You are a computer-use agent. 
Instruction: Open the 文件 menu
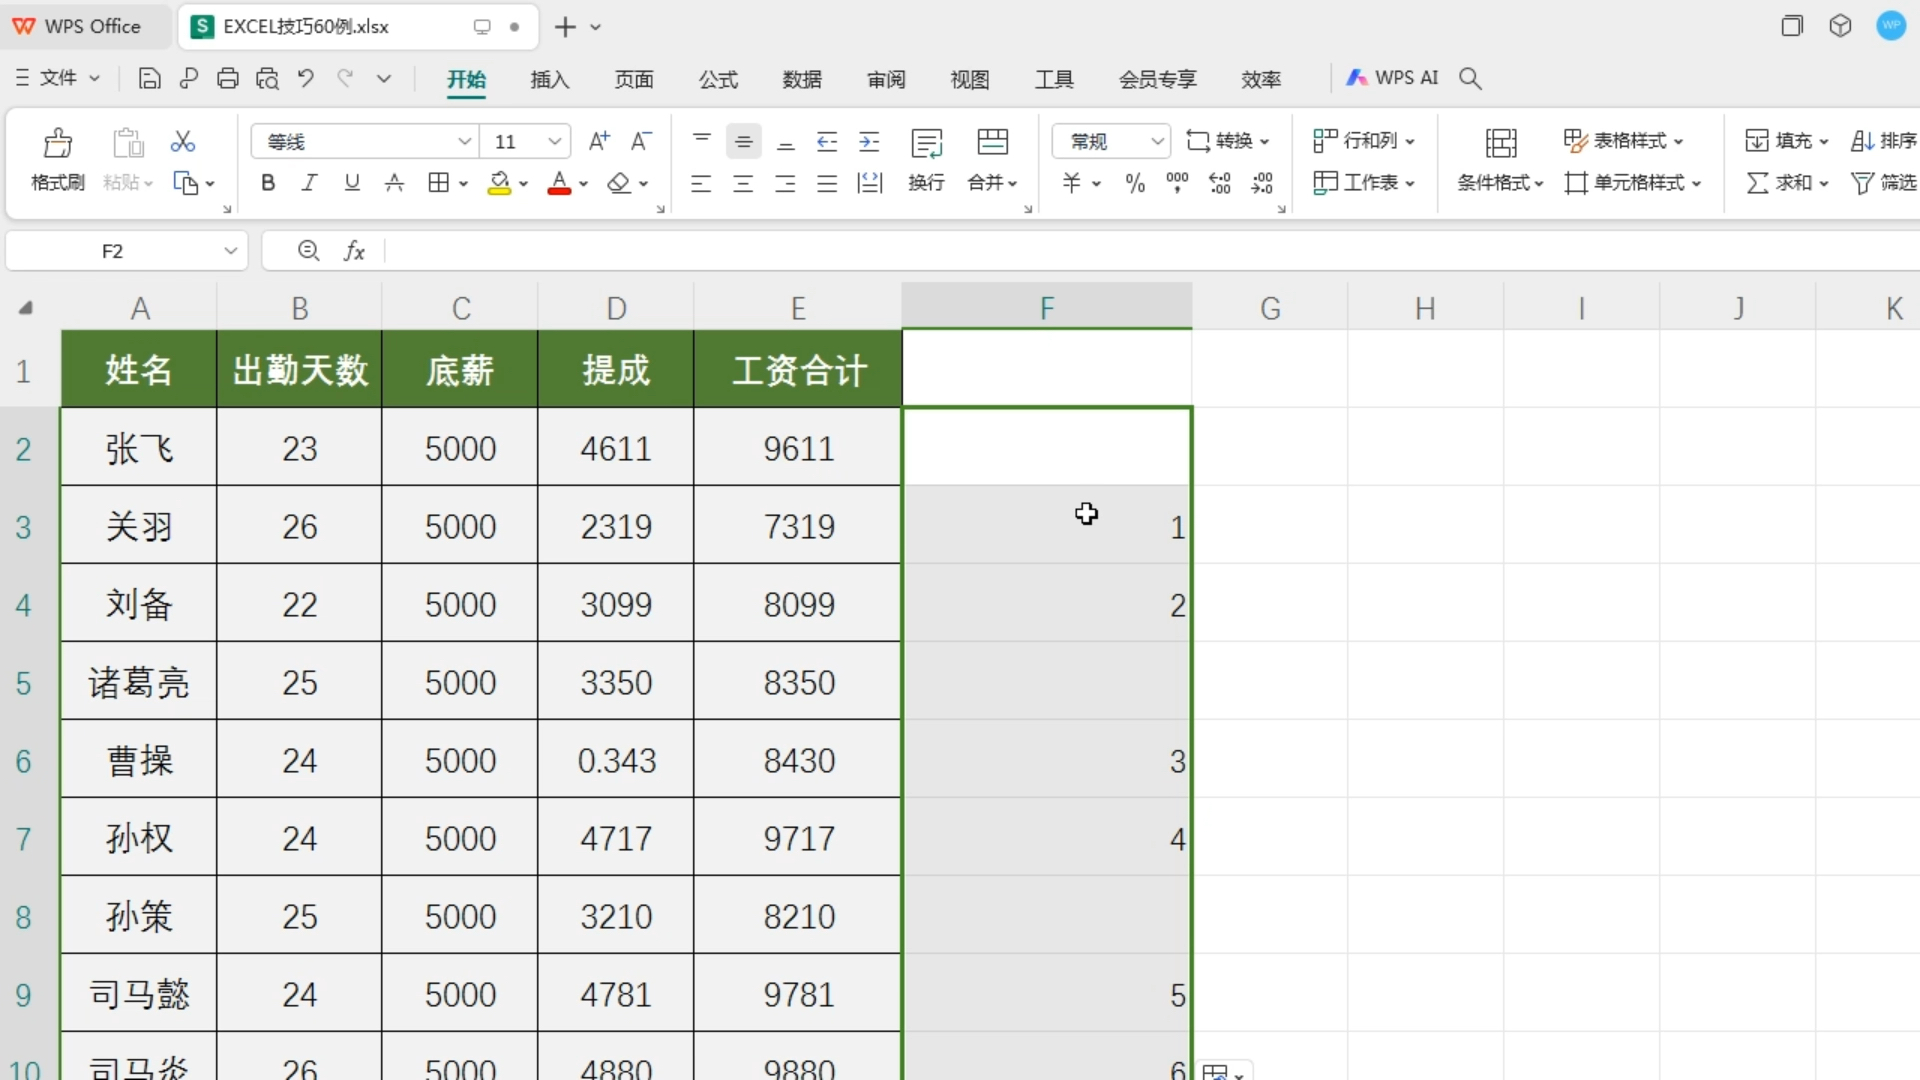click(x=57, y=78)
